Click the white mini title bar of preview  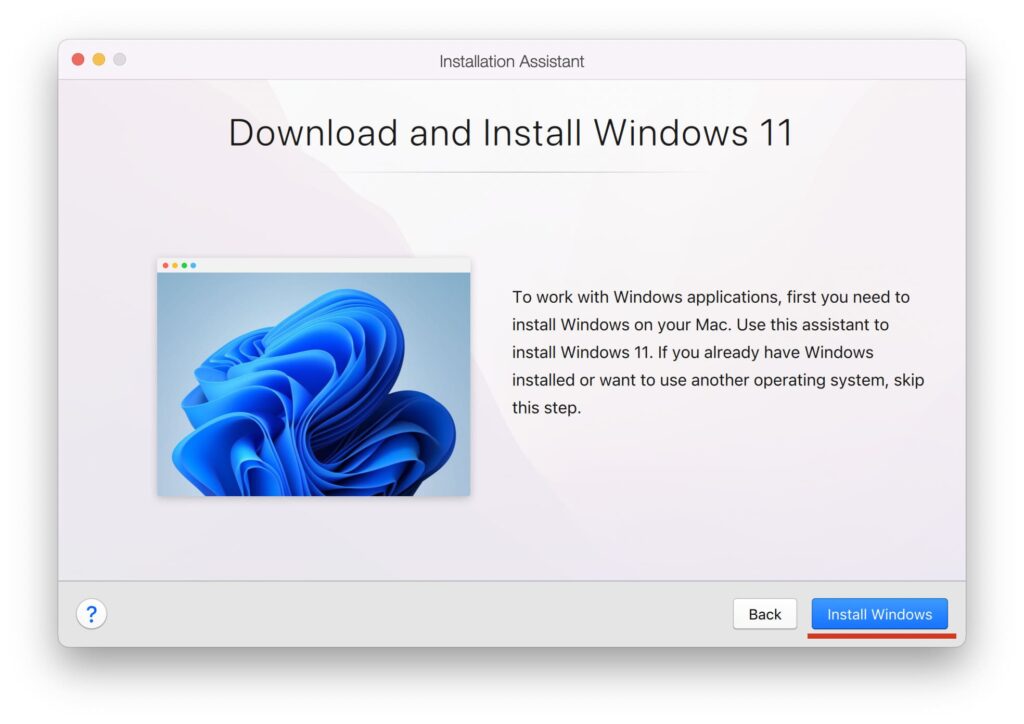pos(330,266)
